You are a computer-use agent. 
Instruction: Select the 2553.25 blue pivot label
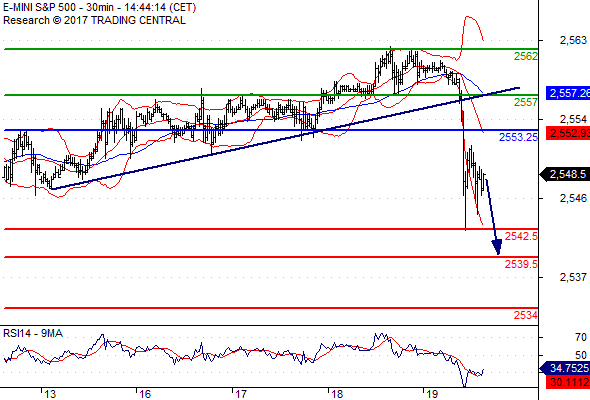coord(519,137)
